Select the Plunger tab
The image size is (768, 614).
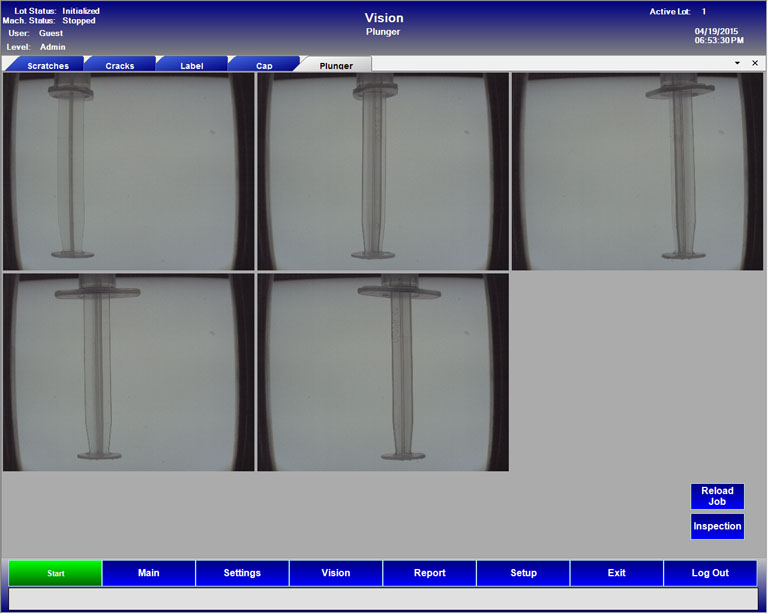point(336,65)
